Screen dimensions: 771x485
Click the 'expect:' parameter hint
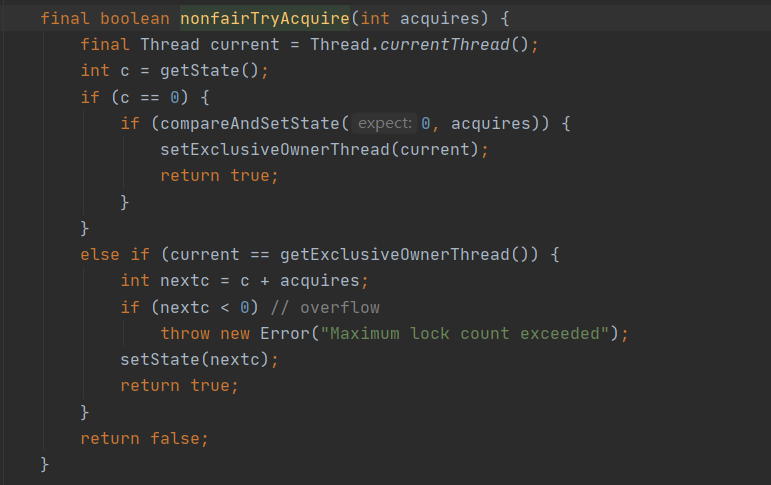(385, 123)
